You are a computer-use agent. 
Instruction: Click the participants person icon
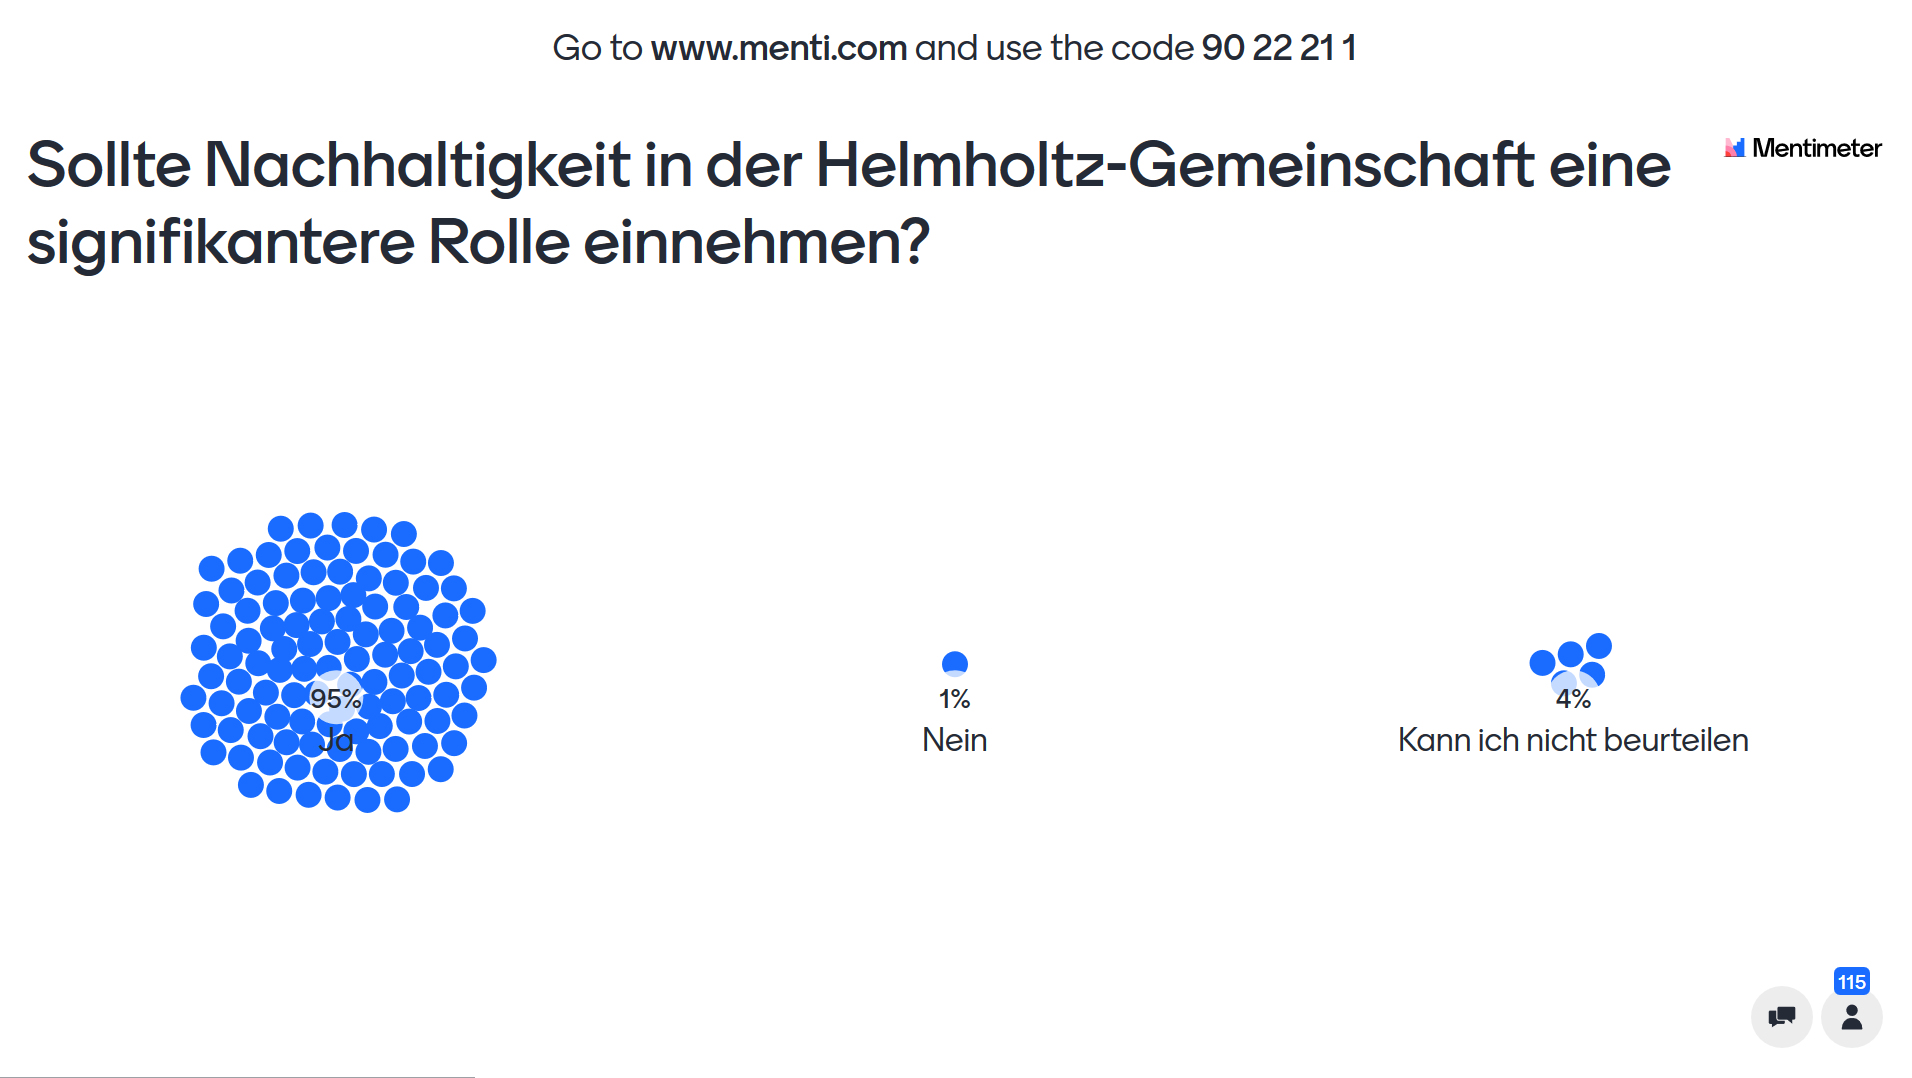pos(1851,1017)
